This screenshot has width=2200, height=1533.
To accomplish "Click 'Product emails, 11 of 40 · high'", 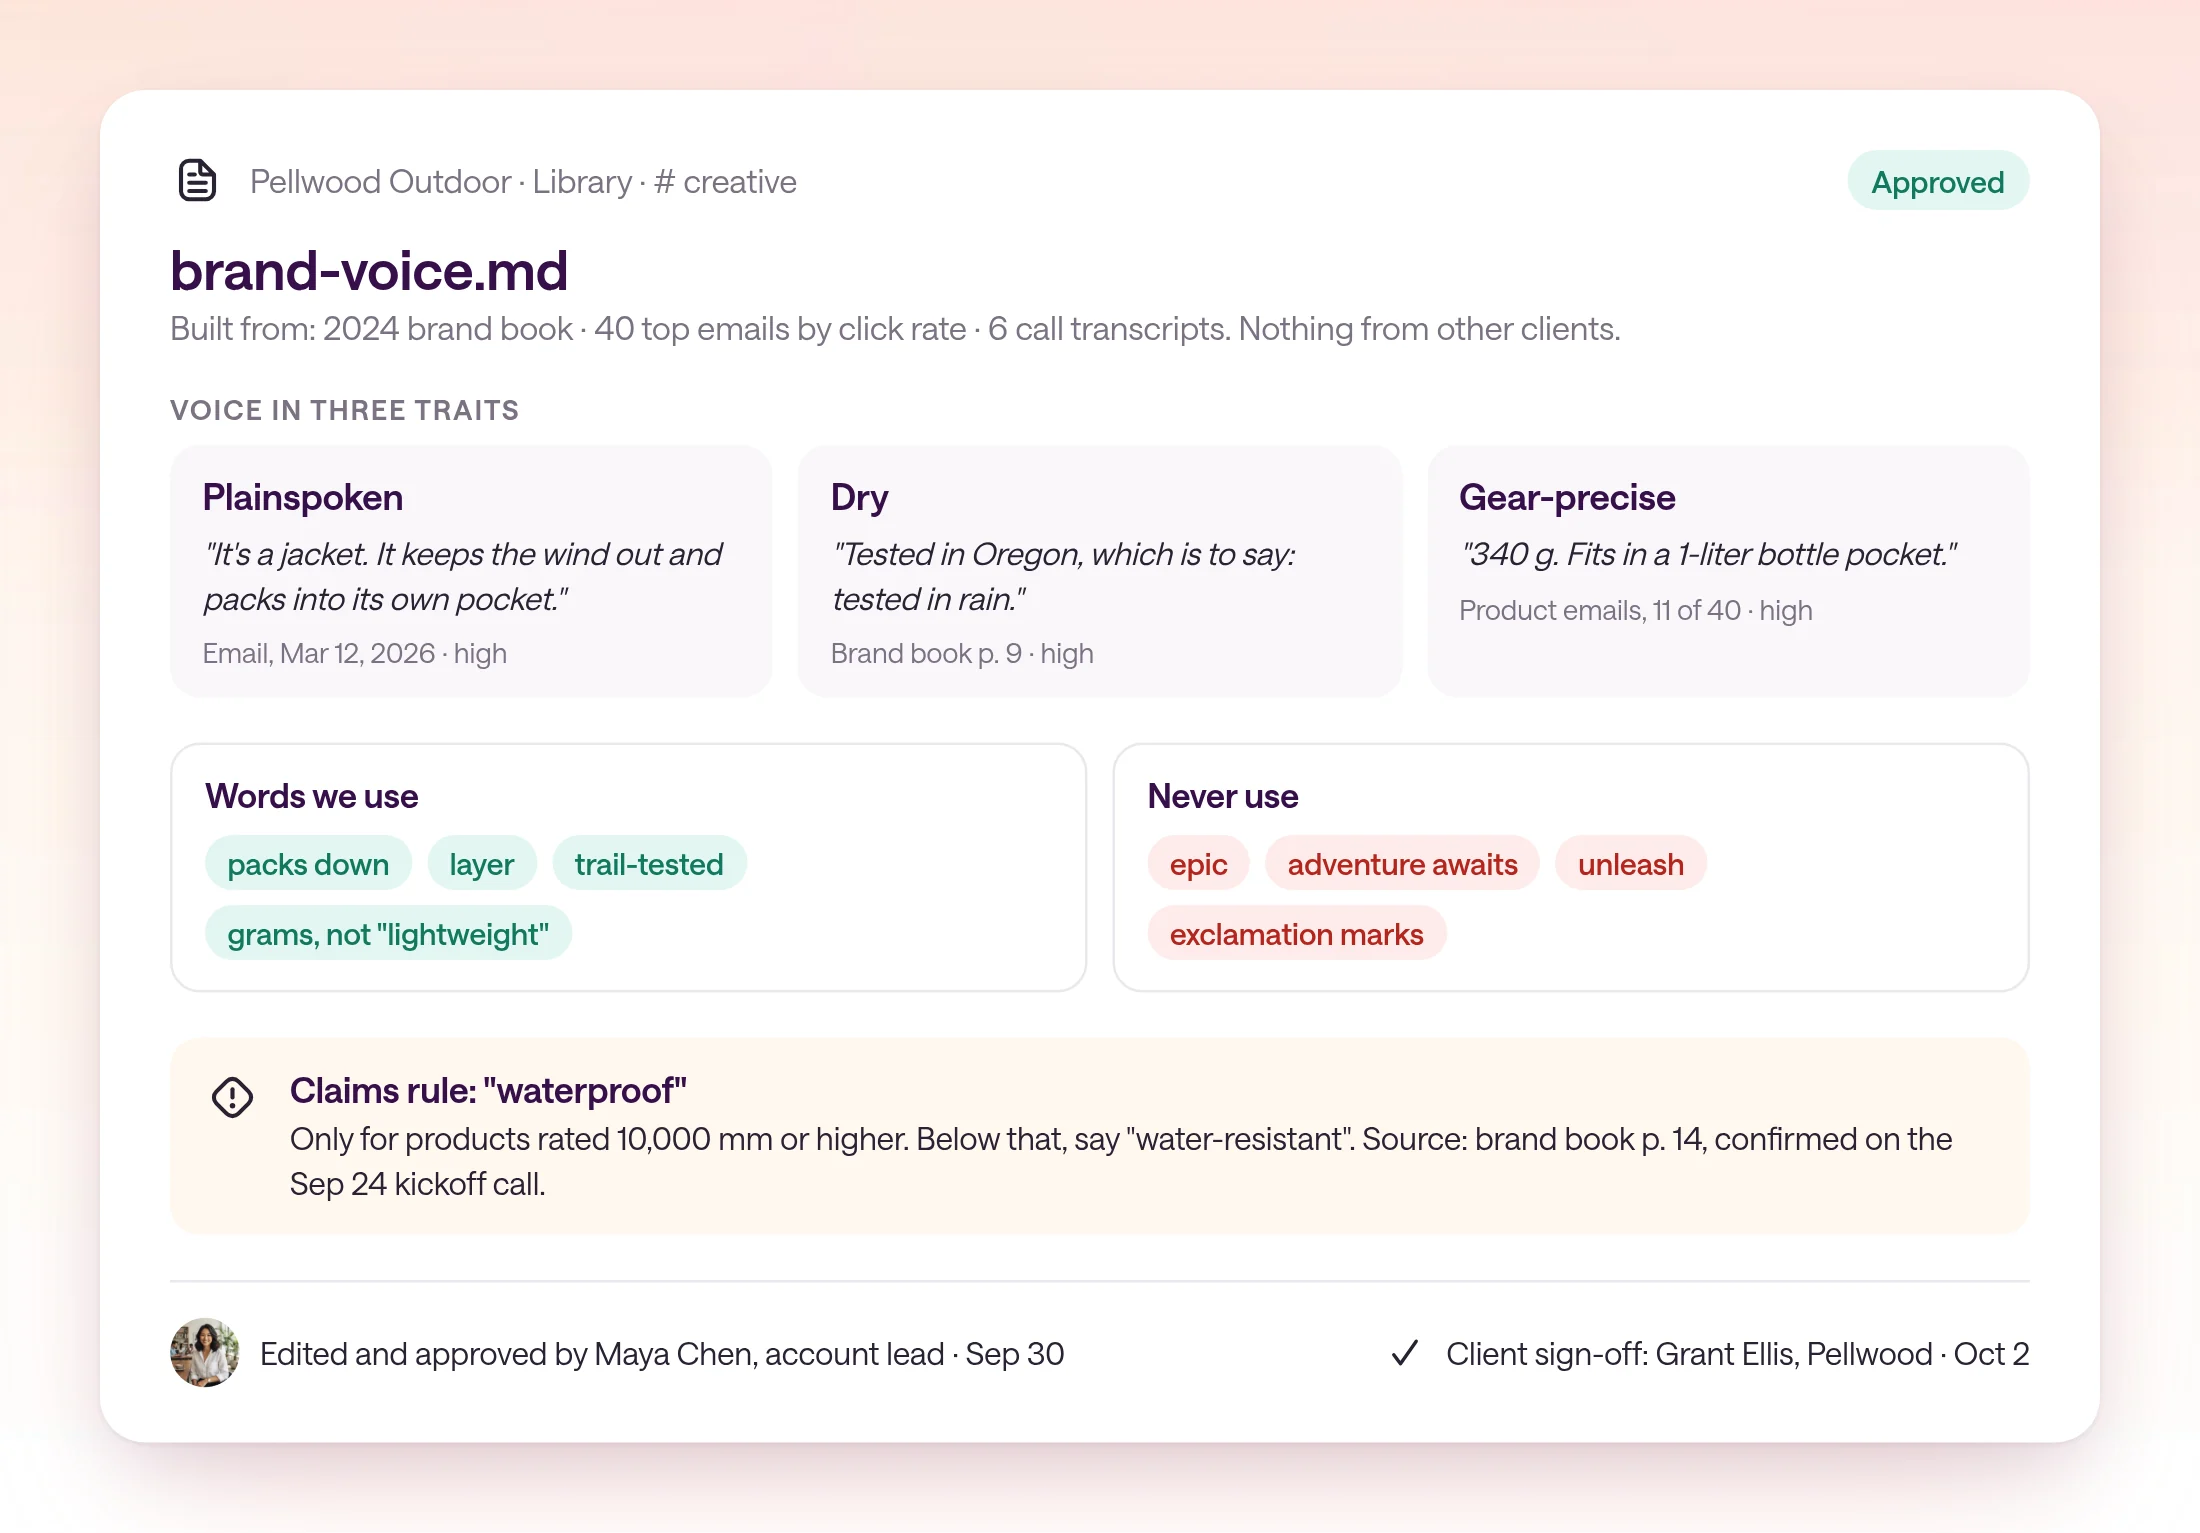I will click(1636, 610).
